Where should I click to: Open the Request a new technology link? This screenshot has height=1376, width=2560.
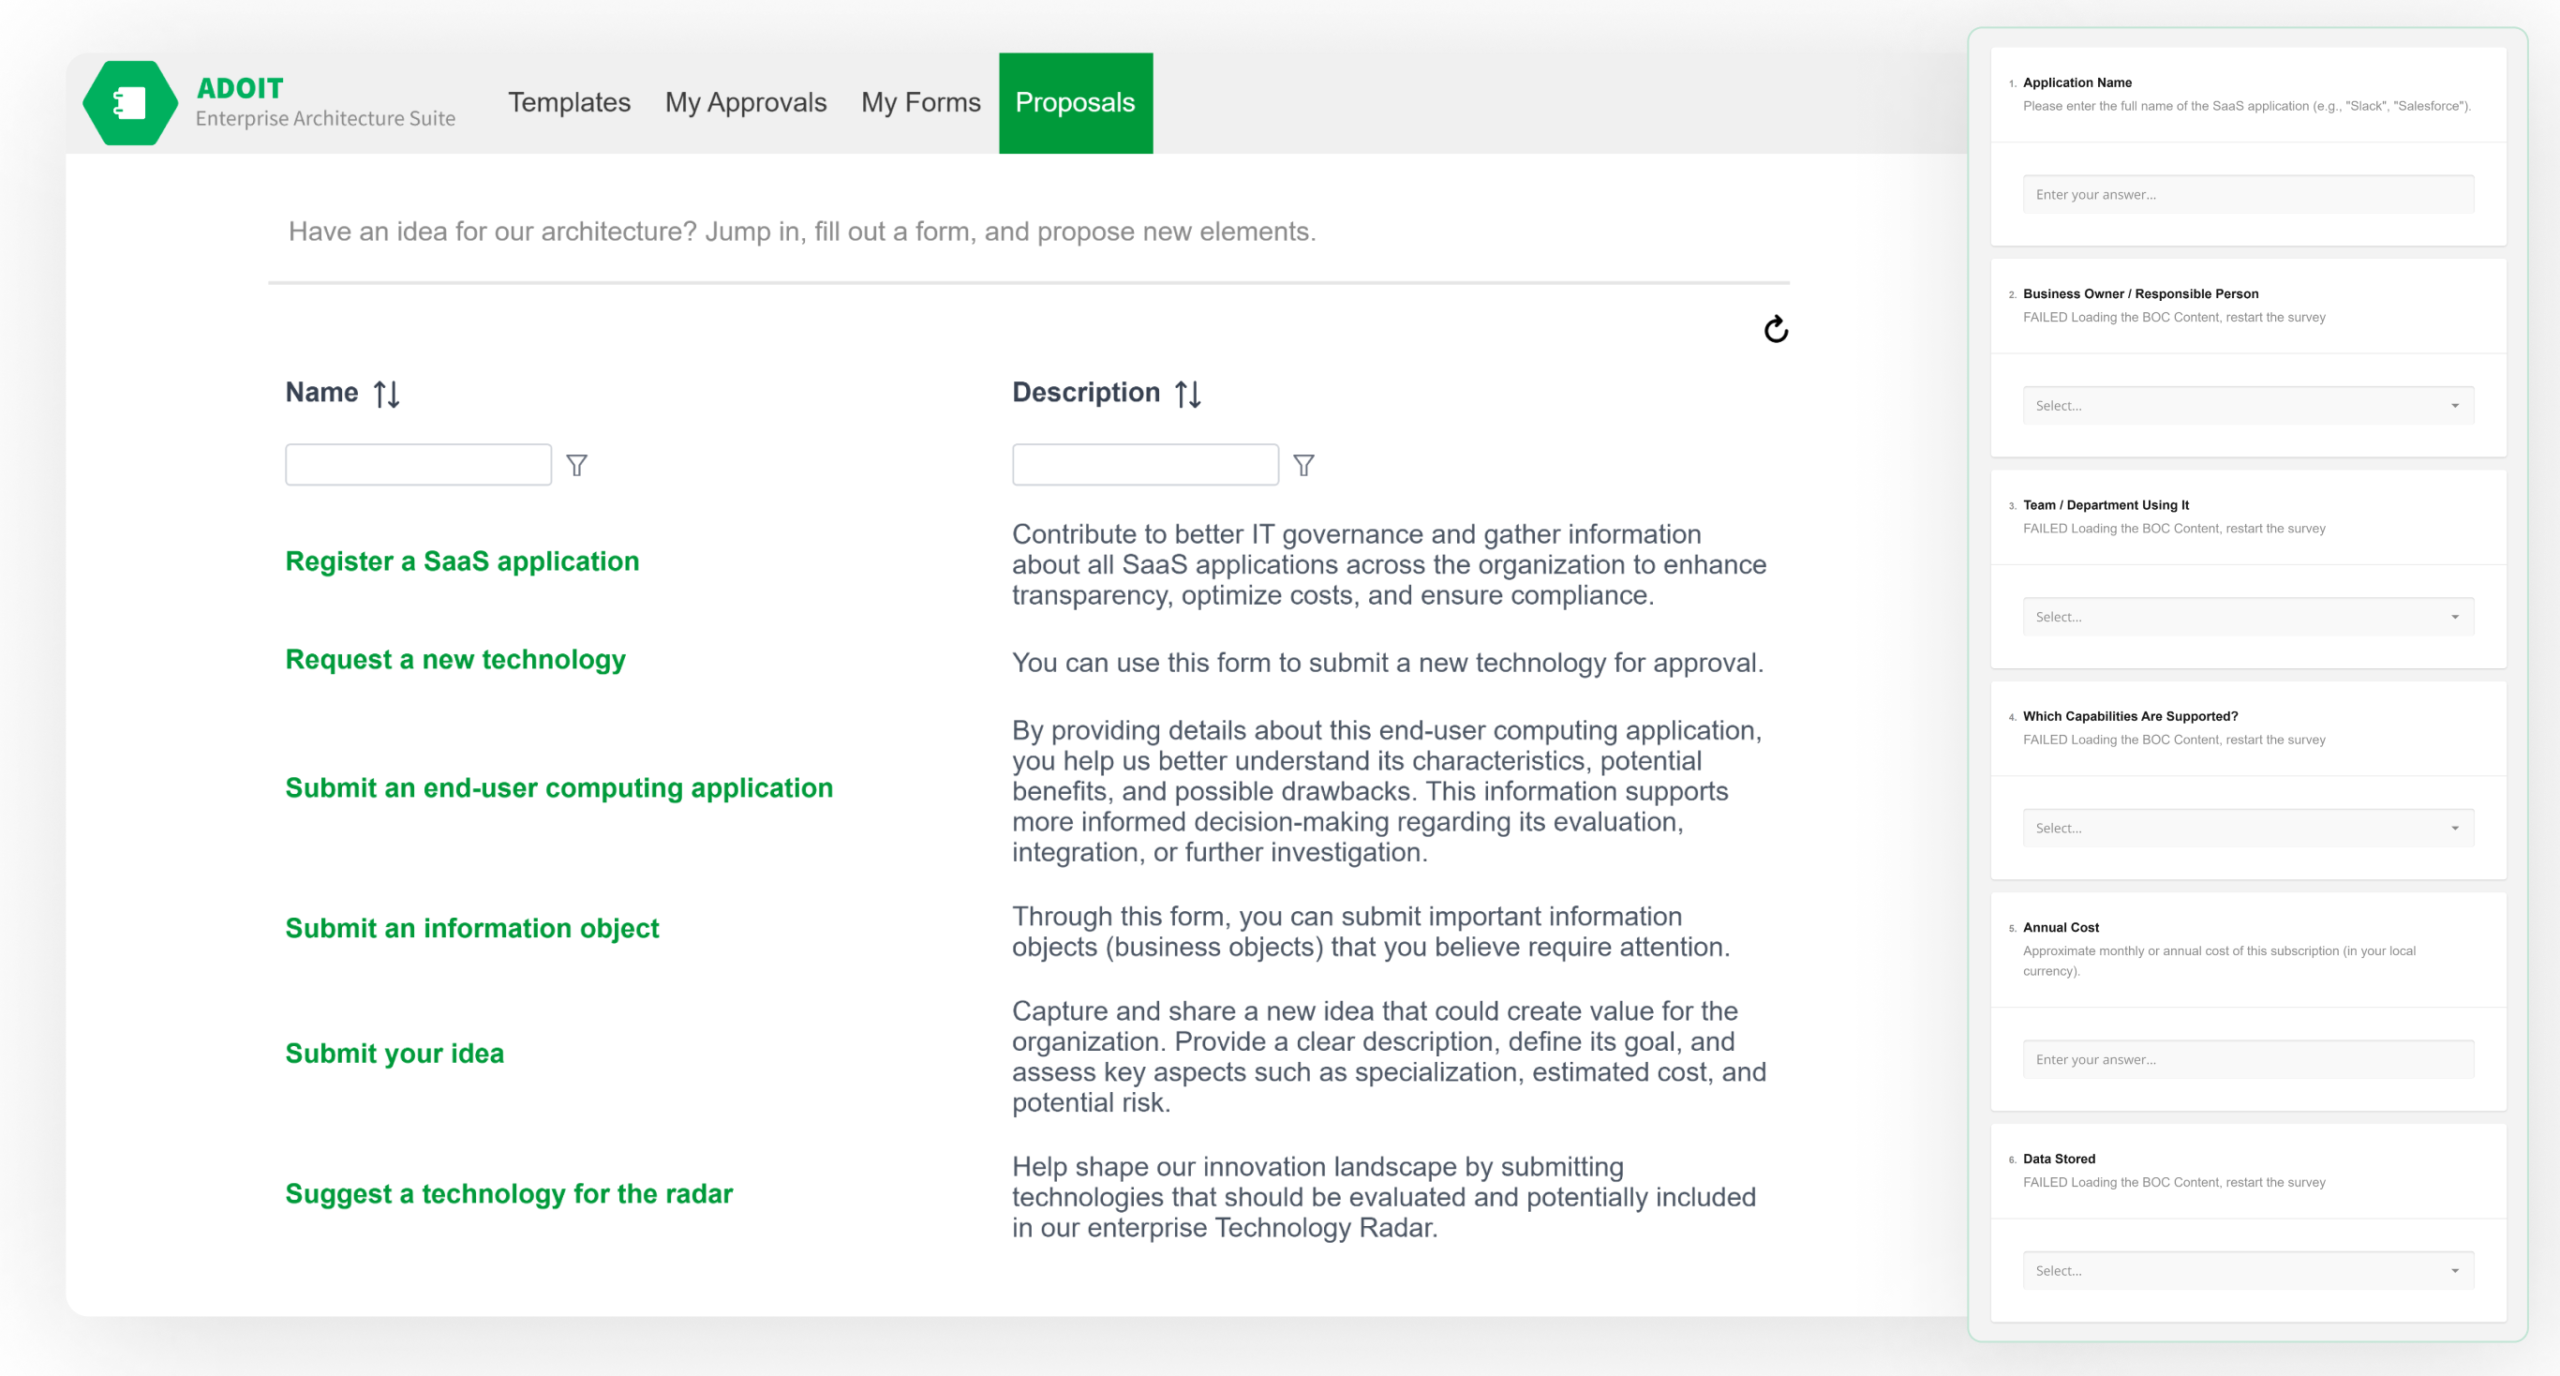click(455, 659)
